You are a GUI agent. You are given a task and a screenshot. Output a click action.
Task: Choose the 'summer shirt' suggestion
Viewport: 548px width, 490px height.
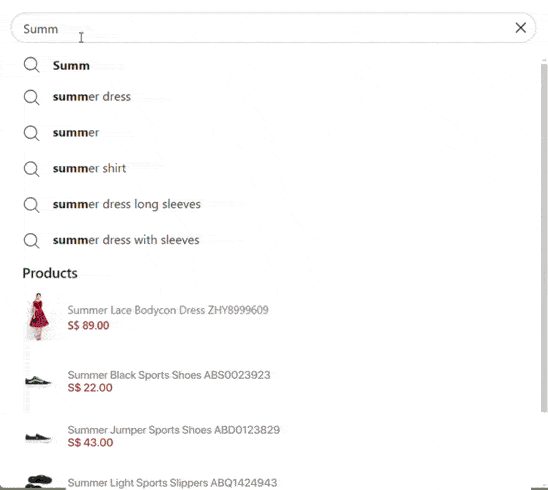pos(89,168)
